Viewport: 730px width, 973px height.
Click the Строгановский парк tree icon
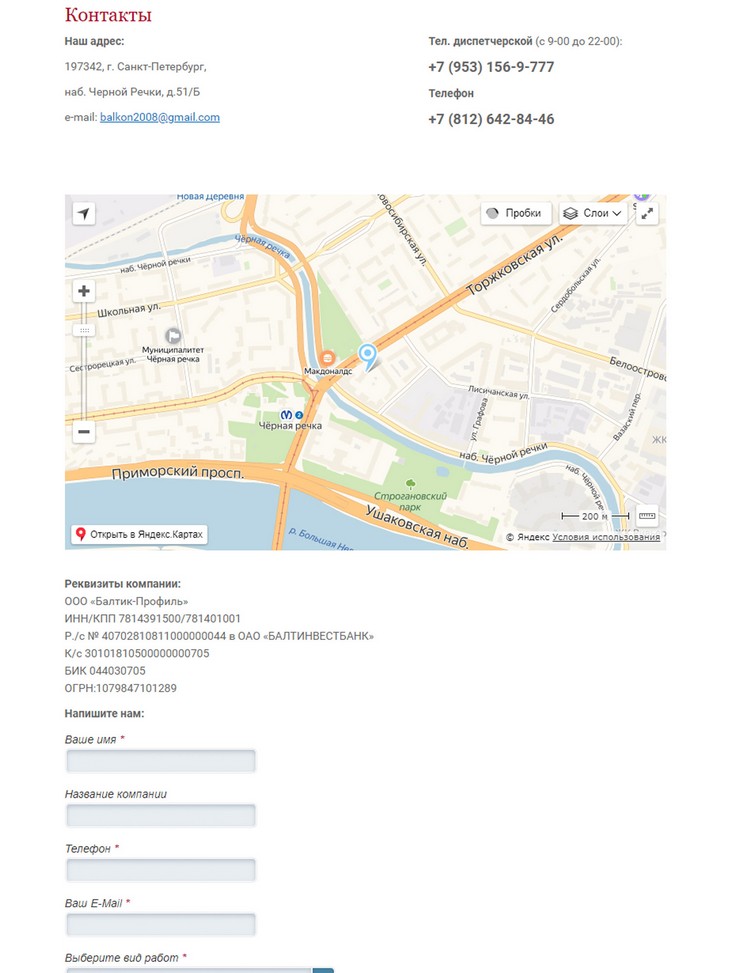(410, 484)
